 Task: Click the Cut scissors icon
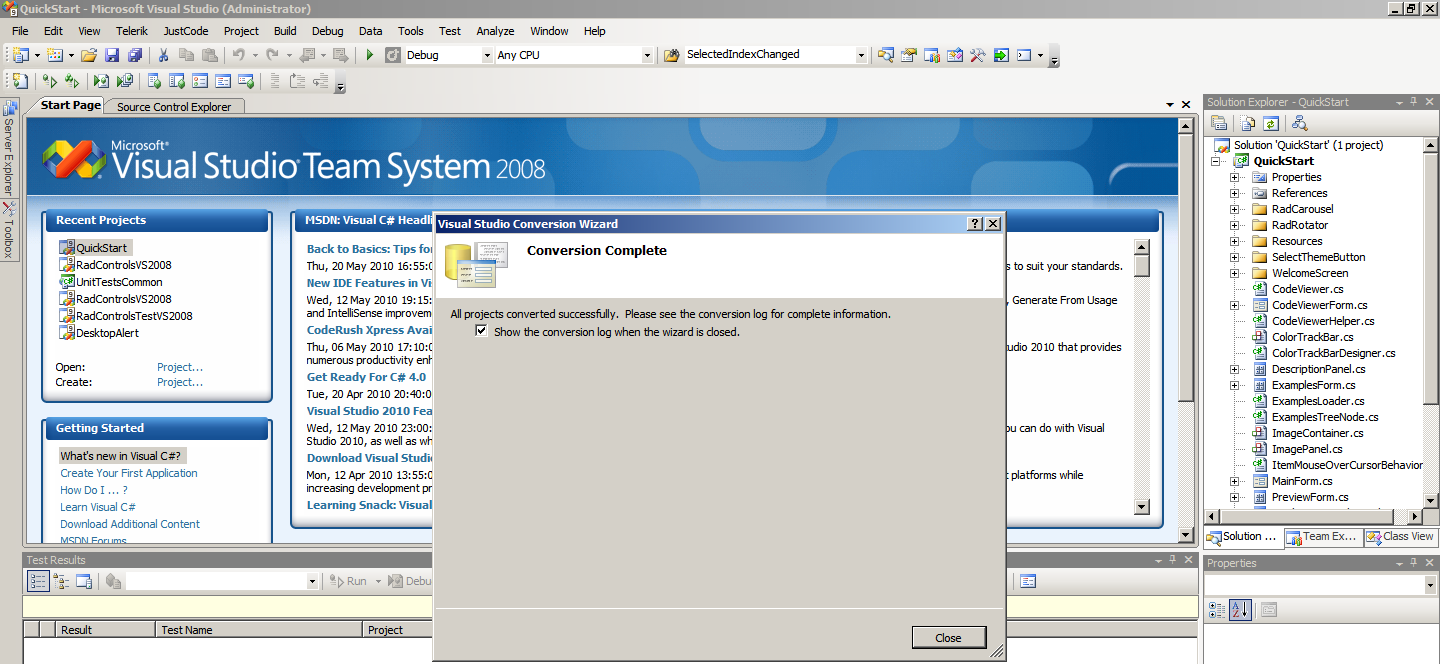[163, 55]
